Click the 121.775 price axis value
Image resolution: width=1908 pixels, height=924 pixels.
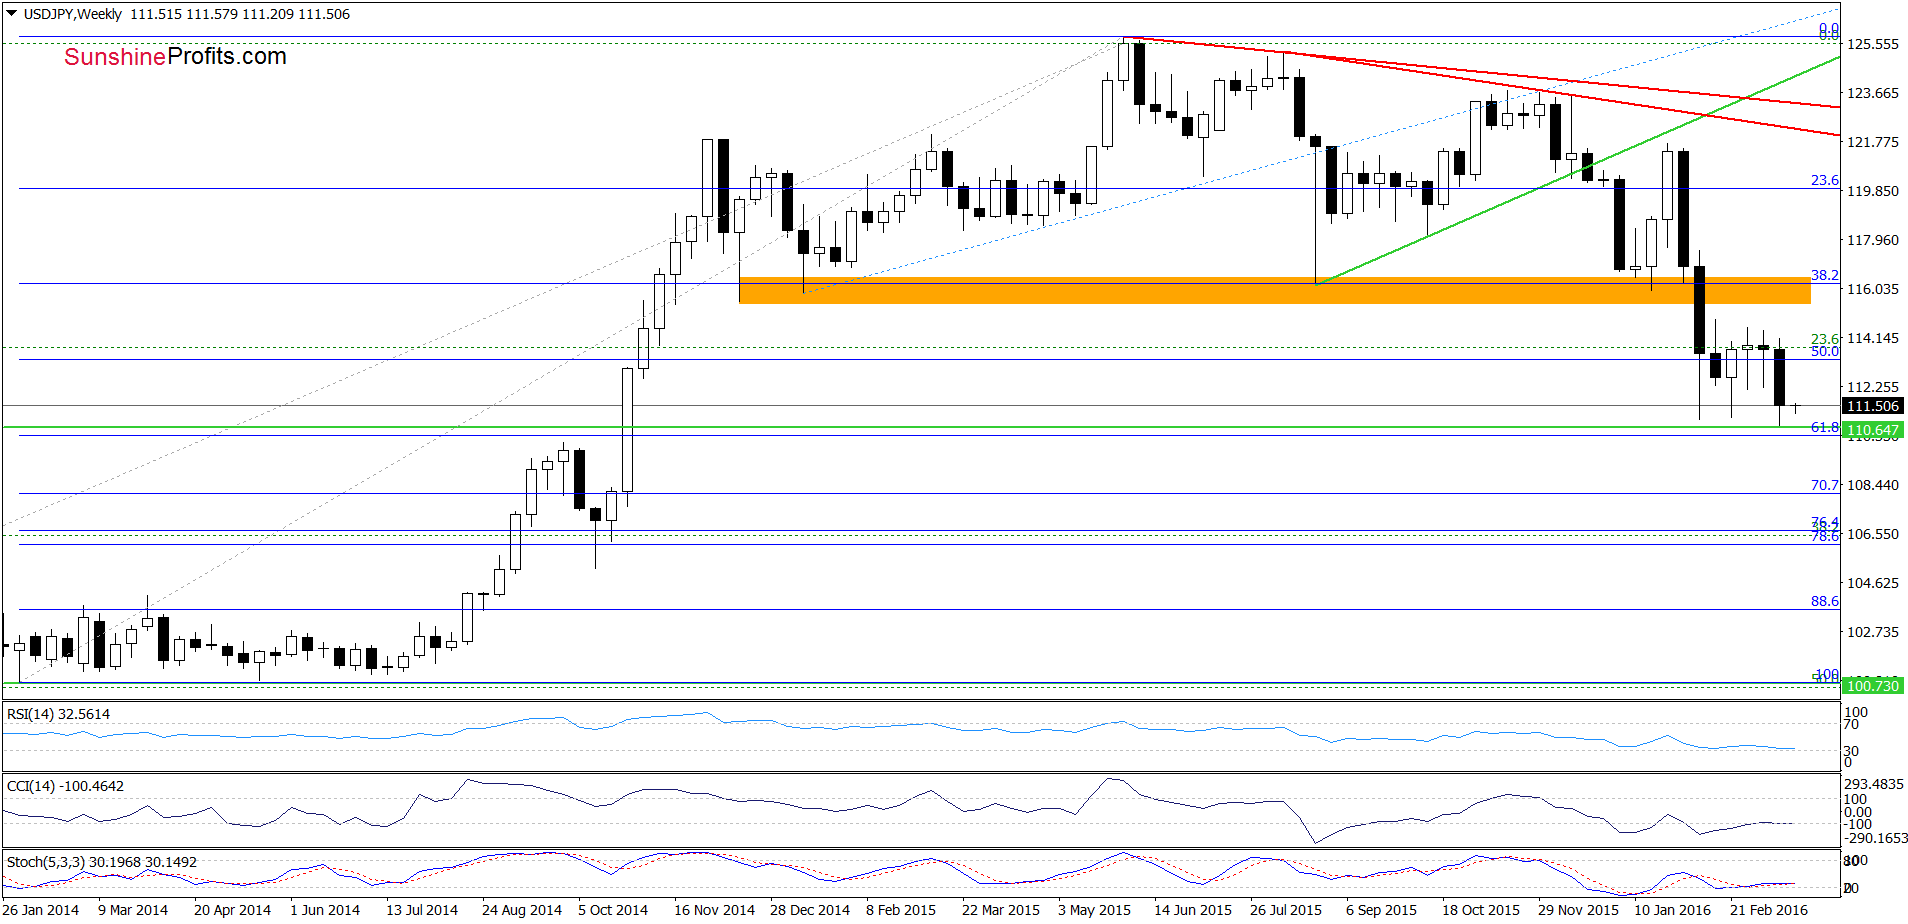[1872, 142]
